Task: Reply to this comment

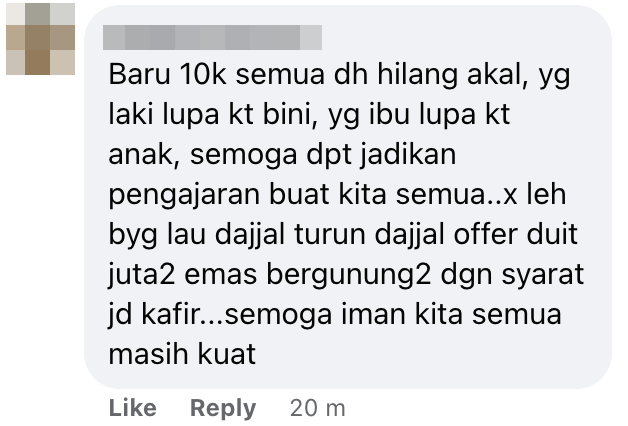Action: coord(223,409)
